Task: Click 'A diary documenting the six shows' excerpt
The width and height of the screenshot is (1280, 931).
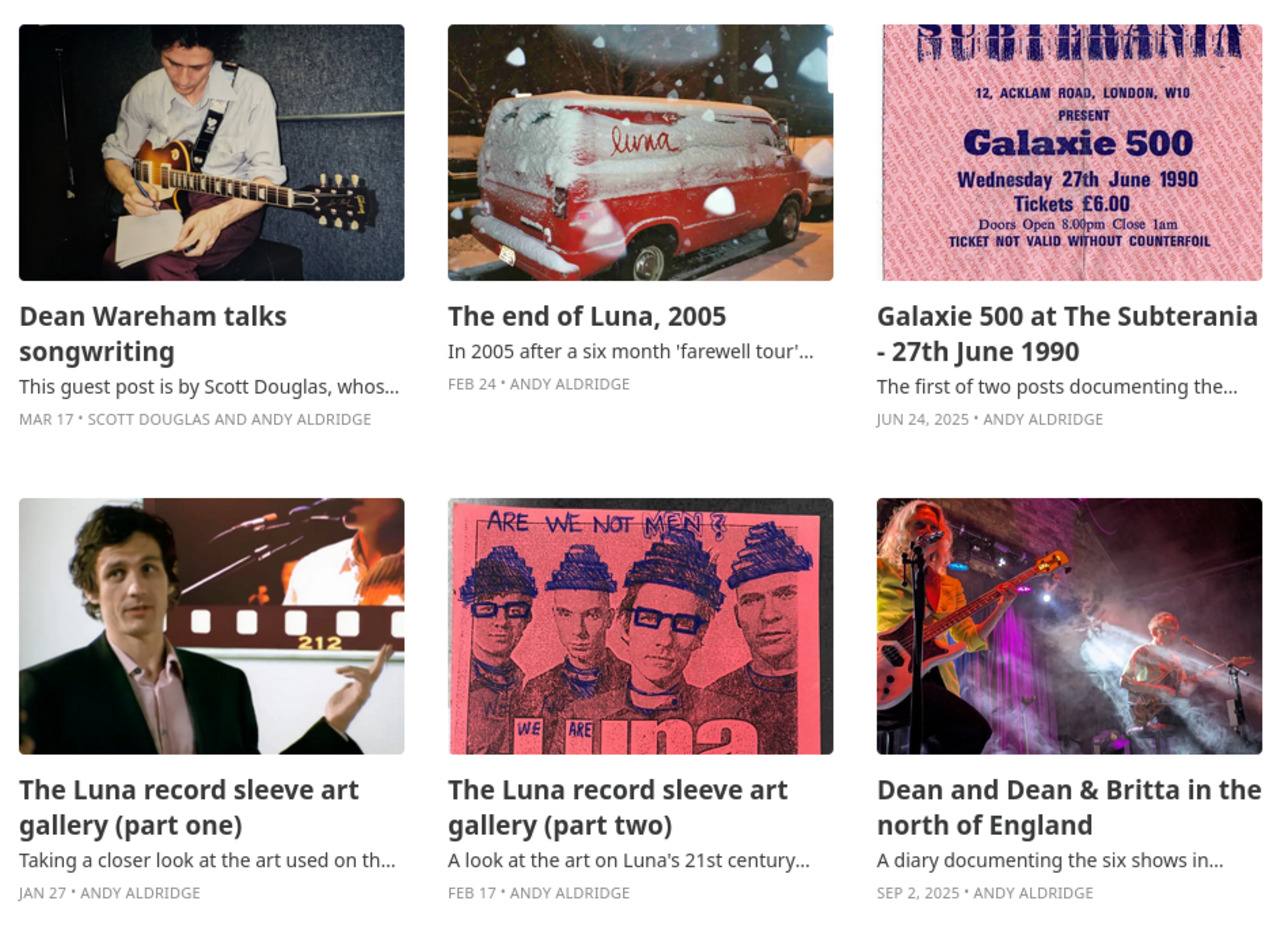Action: [x=1050, y=861]
